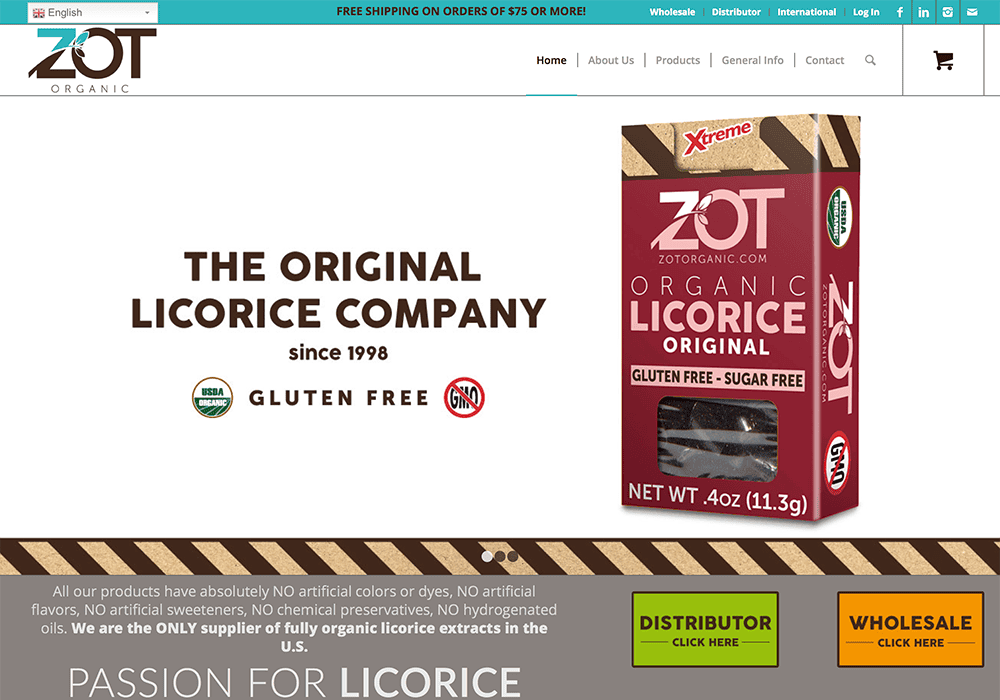Open the Contact menu item
This screenshot has height=700, width=1000.
click(824, 60)
